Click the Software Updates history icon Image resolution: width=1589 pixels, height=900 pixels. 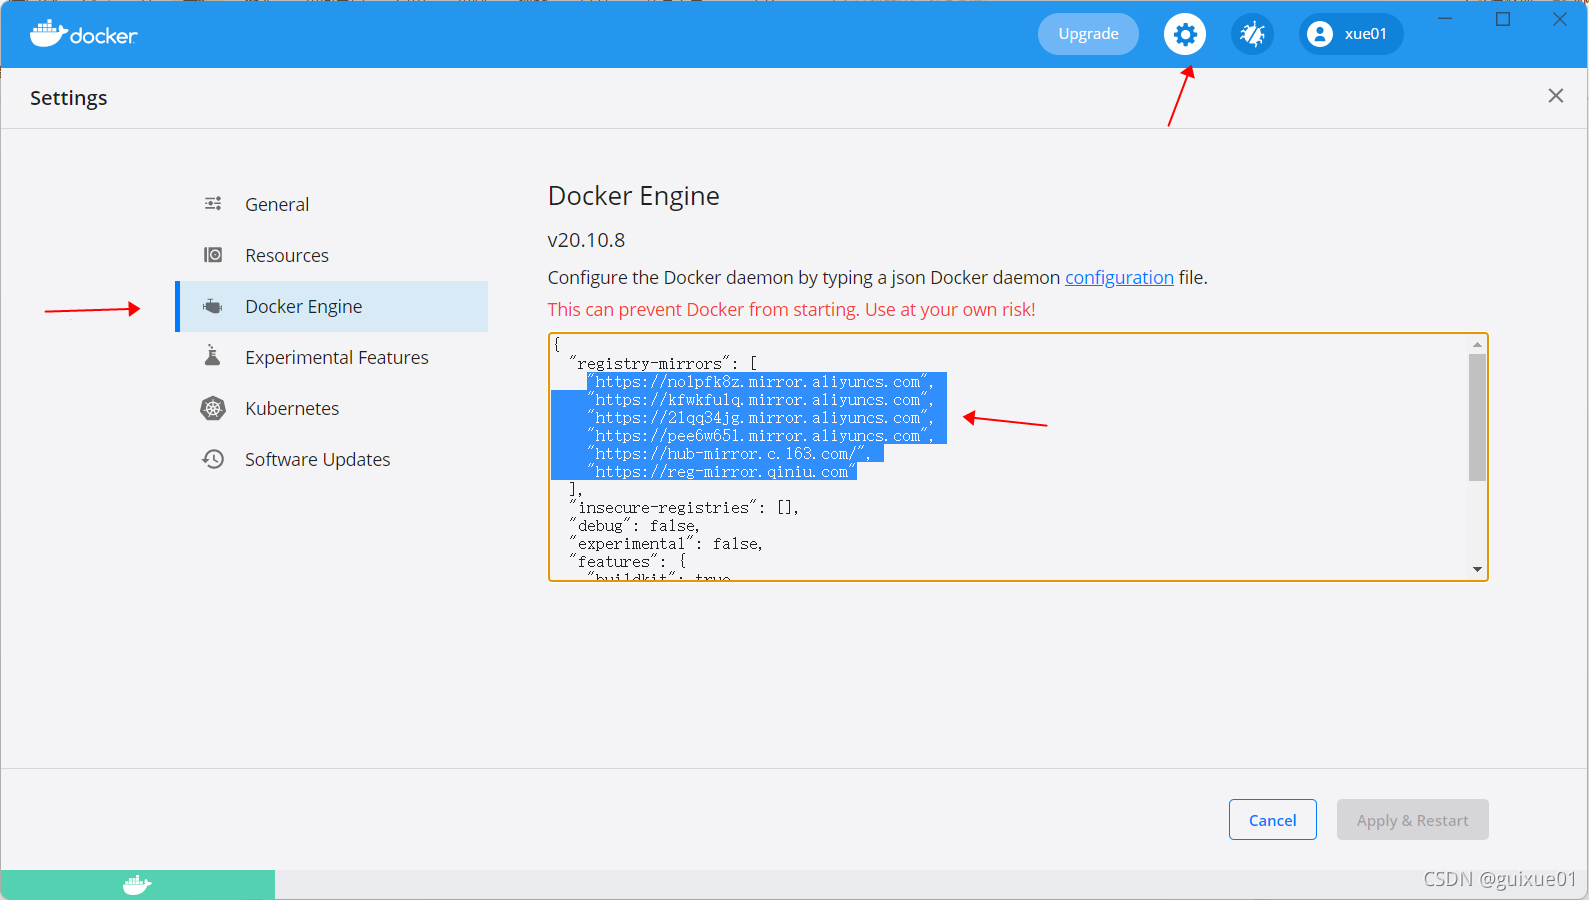pos(213,459)
